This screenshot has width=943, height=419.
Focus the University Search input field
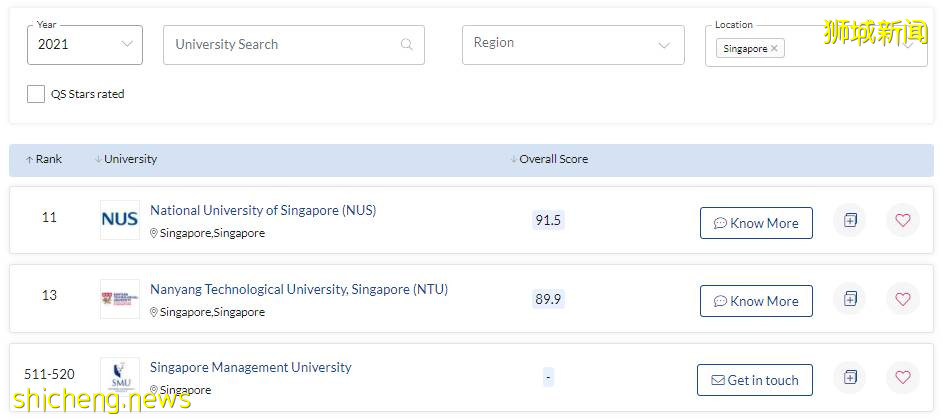click(282, 45)
